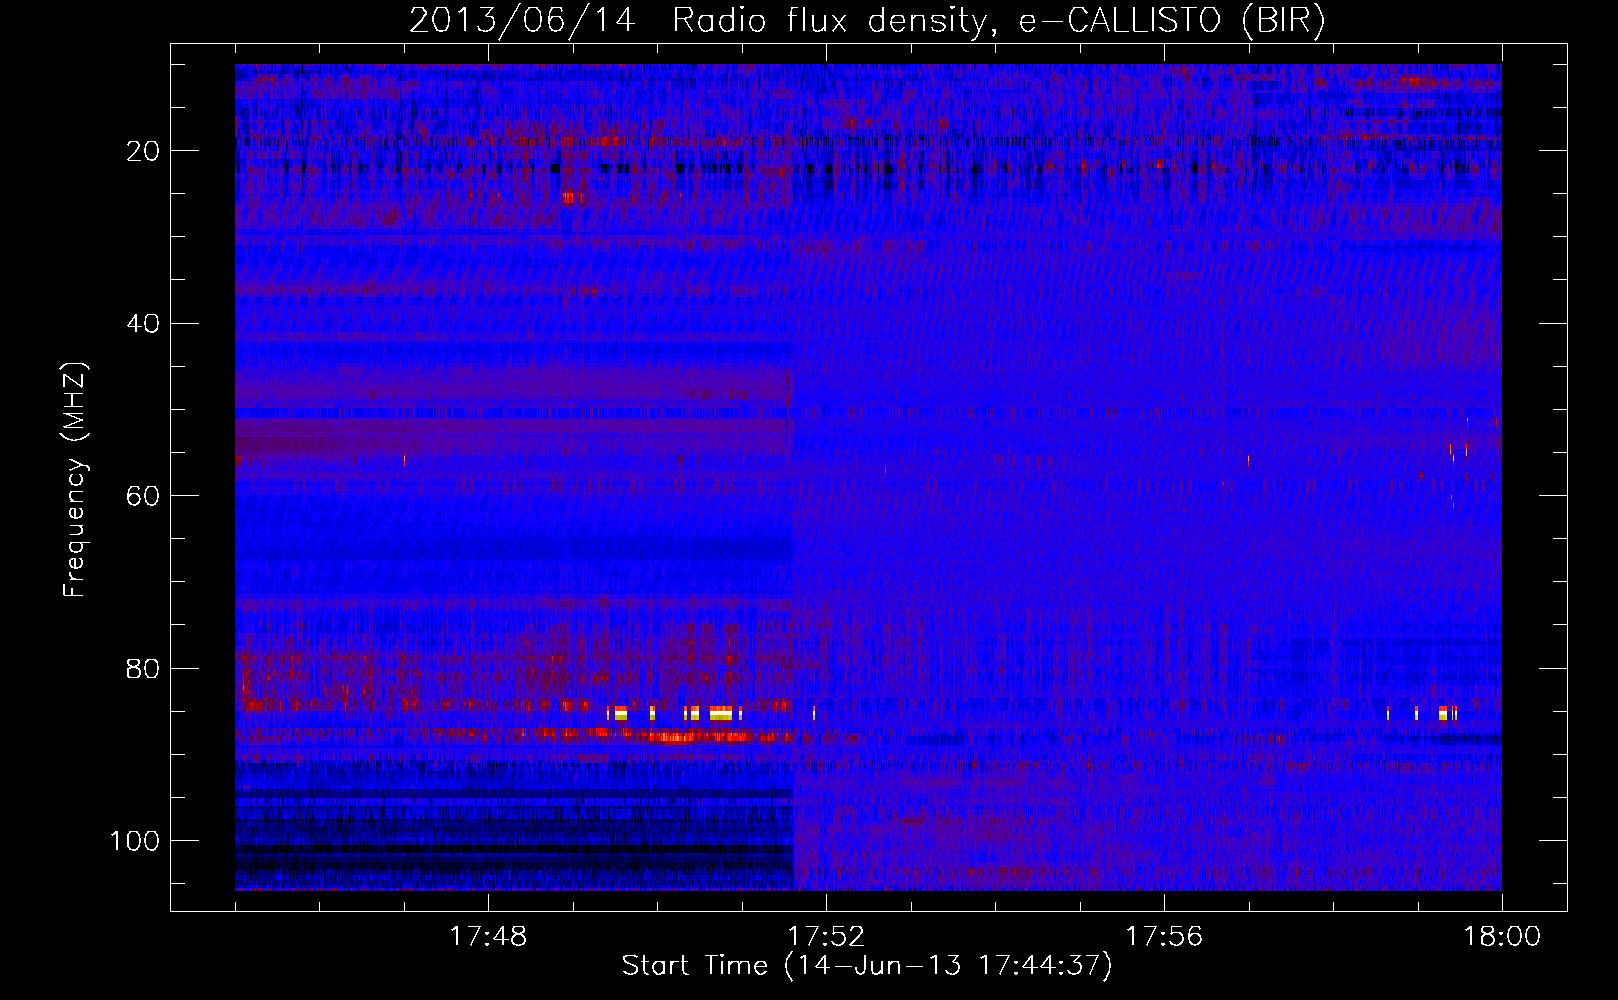Click the 'Start Time (14-Jun-13 17:44:37)' label

(867, 965)
